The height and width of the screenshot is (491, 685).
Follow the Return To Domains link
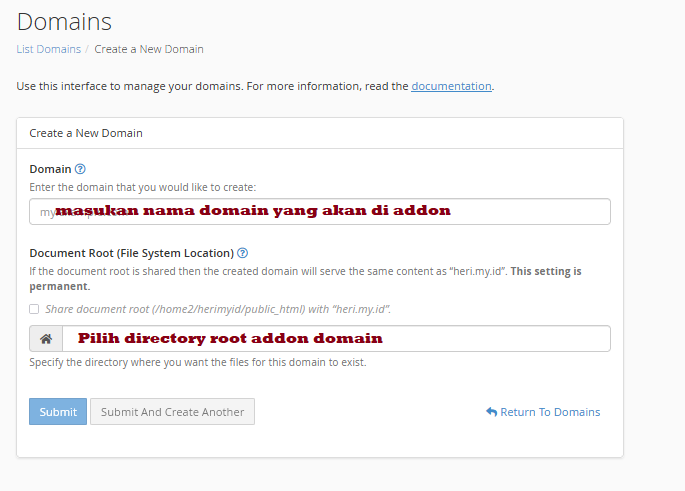[x=549, y=412]
